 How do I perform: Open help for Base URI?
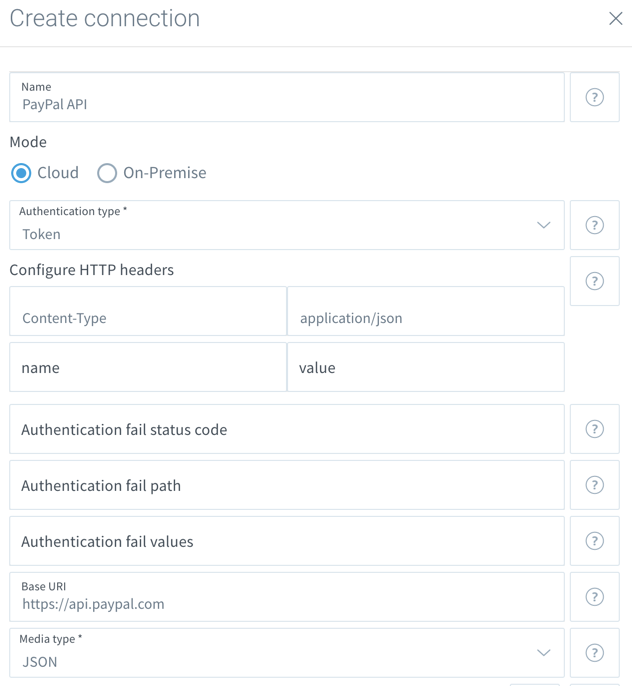pos(595,597)
